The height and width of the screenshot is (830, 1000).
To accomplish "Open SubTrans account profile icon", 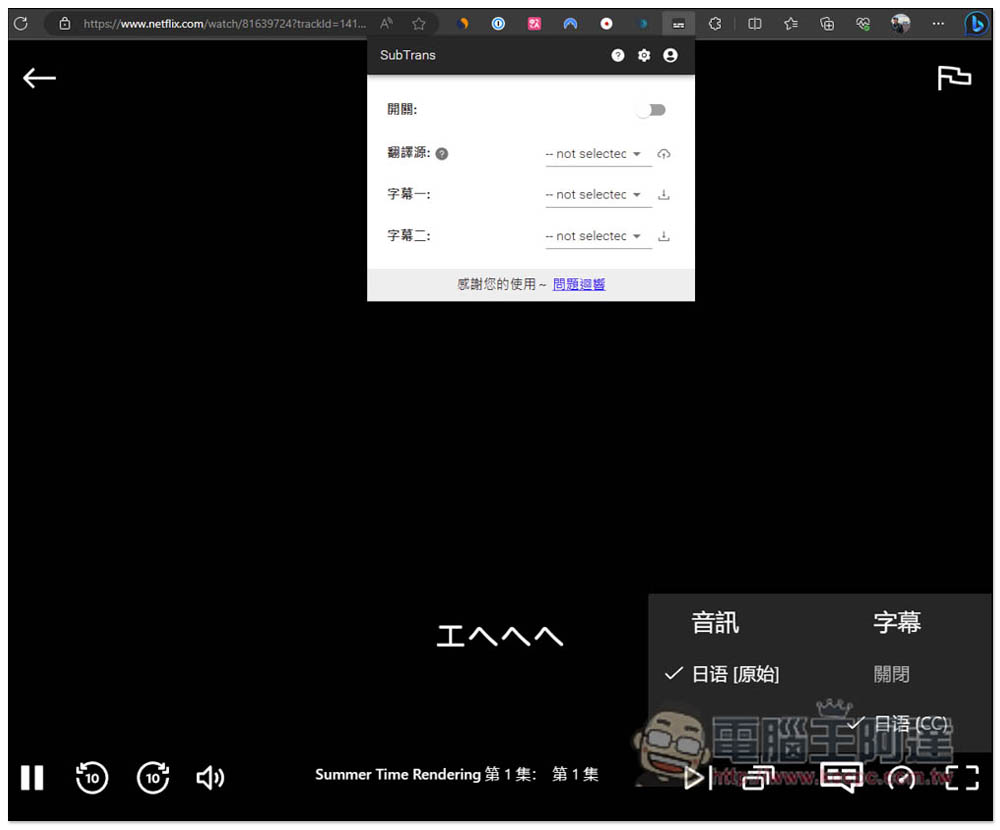I will point(670,56).
